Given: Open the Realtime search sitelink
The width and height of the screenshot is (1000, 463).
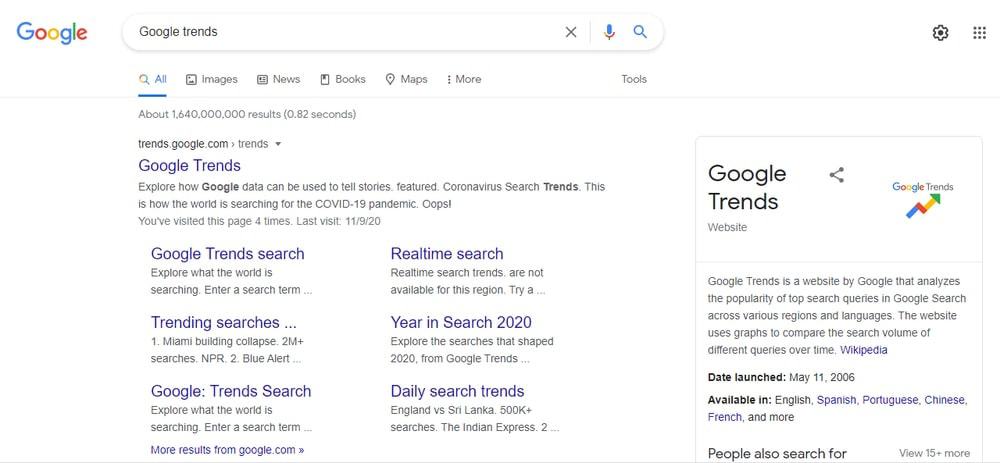Looking at the screenshot, I should click(x=447, y=254).
